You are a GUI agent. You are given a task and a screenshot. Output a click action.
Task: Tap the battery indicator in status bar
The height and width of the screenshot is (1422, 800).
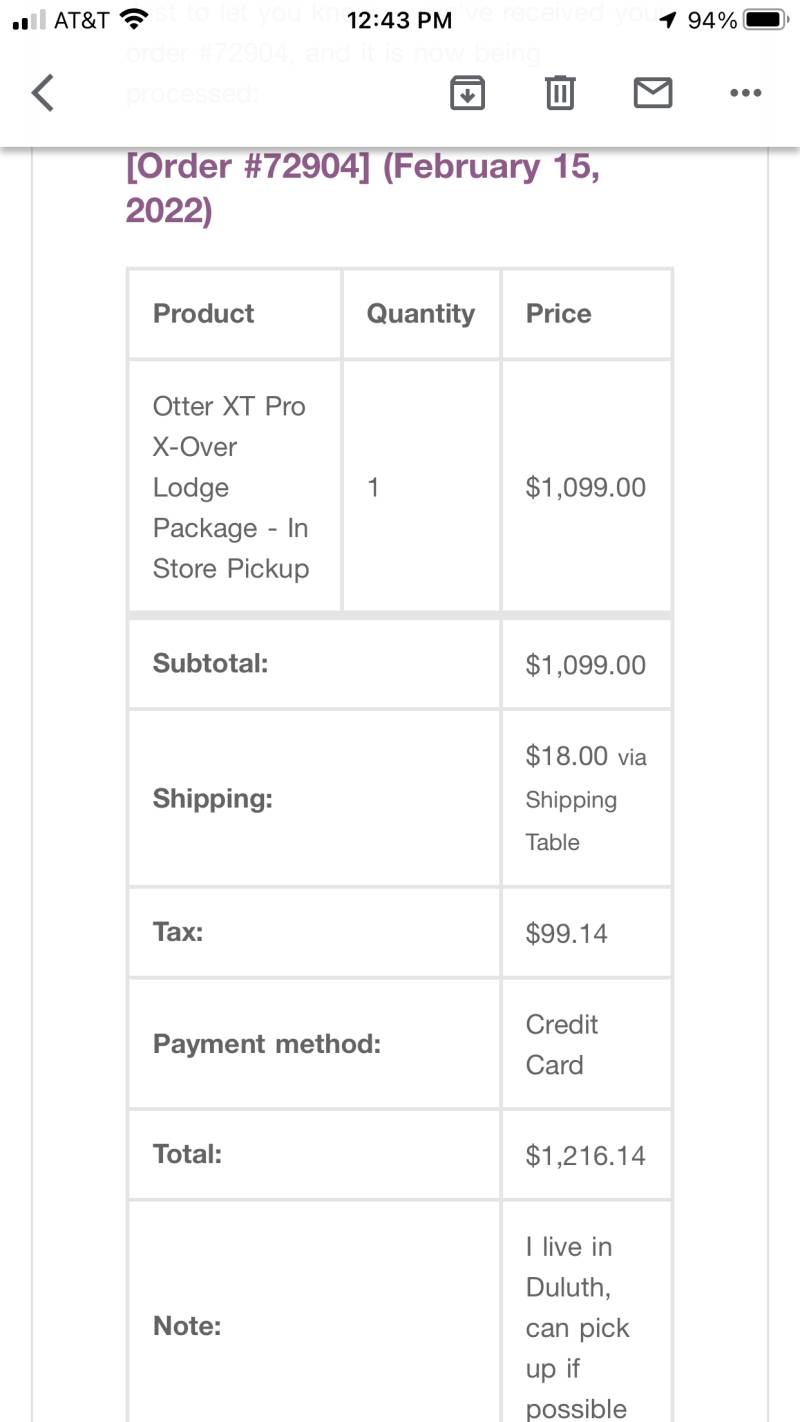(768, 20)
